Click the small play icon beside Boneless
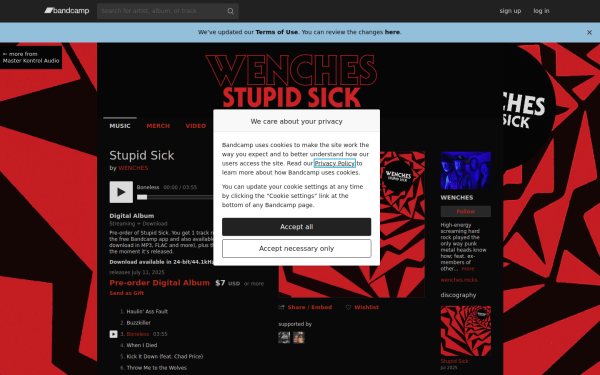The image size is (600, 375). pyautogui.click(x=113, y=334)
